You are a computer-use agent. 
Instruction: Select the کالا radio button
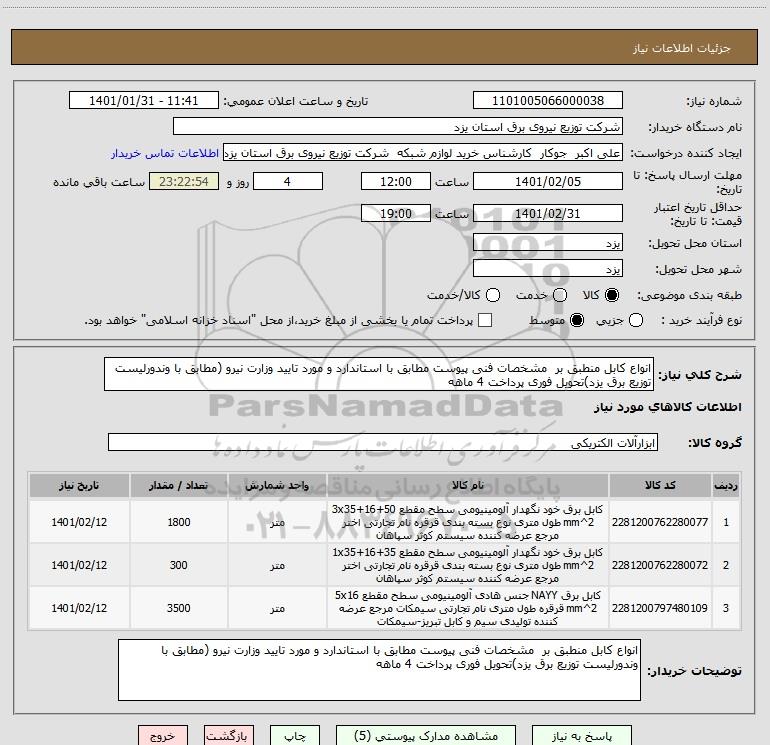pos(612,295)
